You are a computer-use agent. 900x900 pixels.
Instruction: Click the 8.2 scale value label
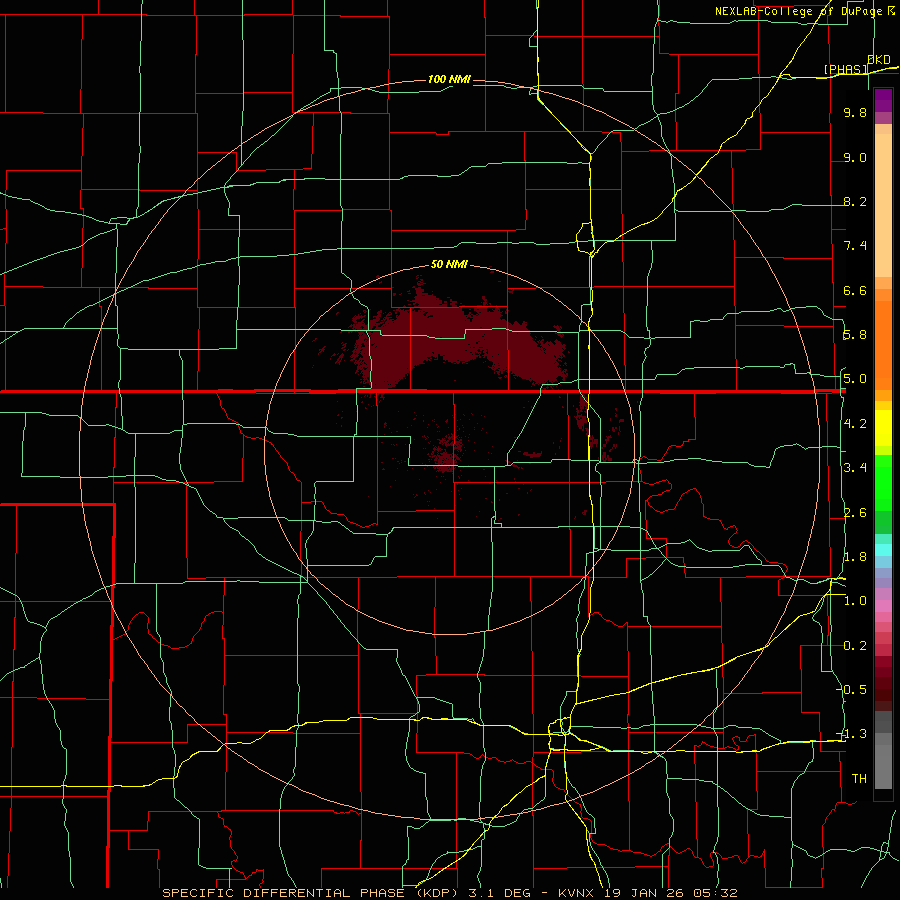(x=855, y=201)
